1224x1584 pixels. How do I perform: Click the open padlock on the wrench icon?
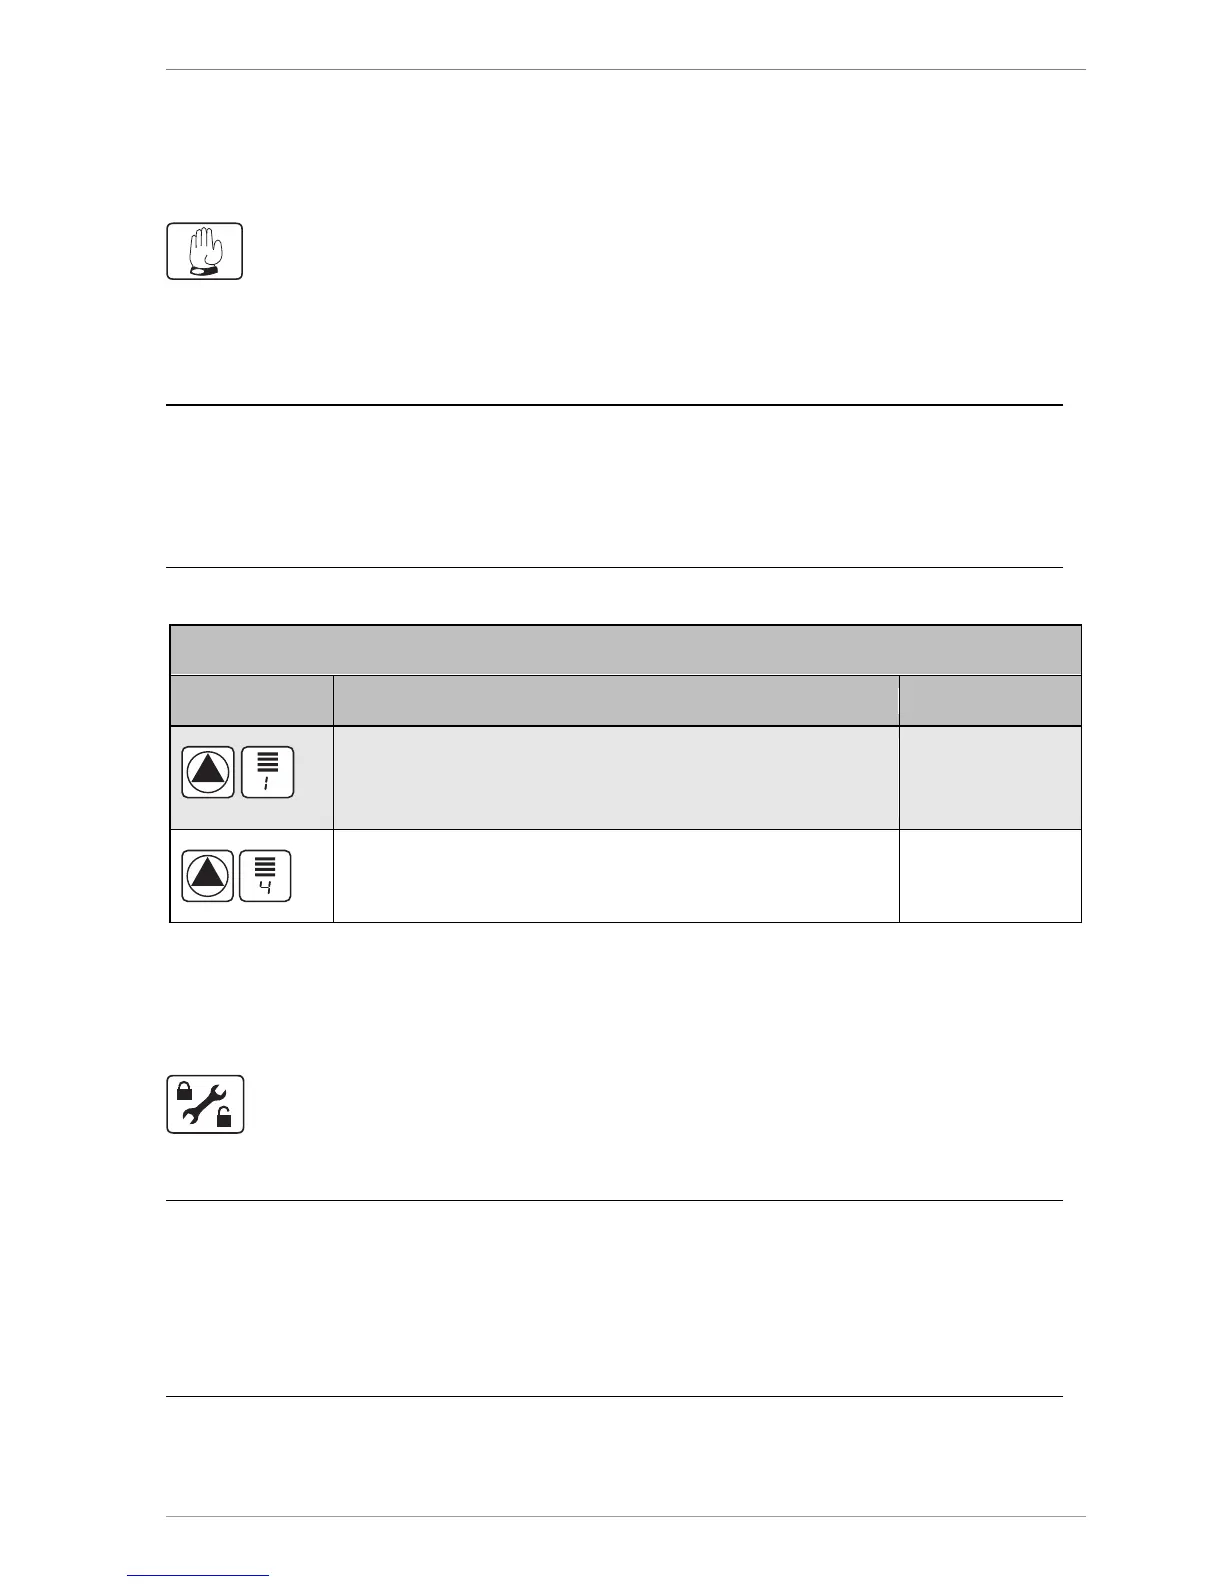tap(224, 1117)
